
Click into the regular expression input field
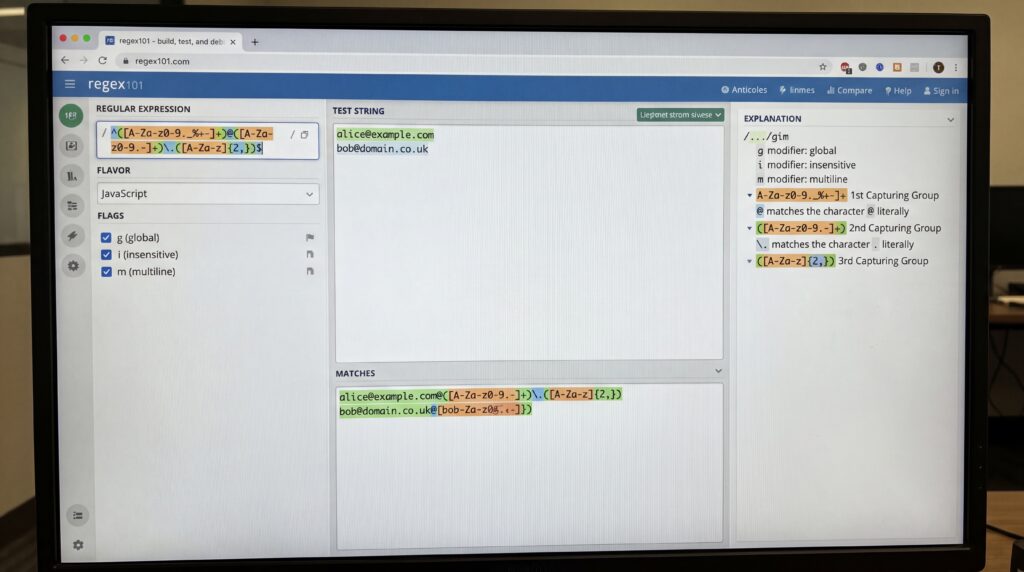[208, 140]
